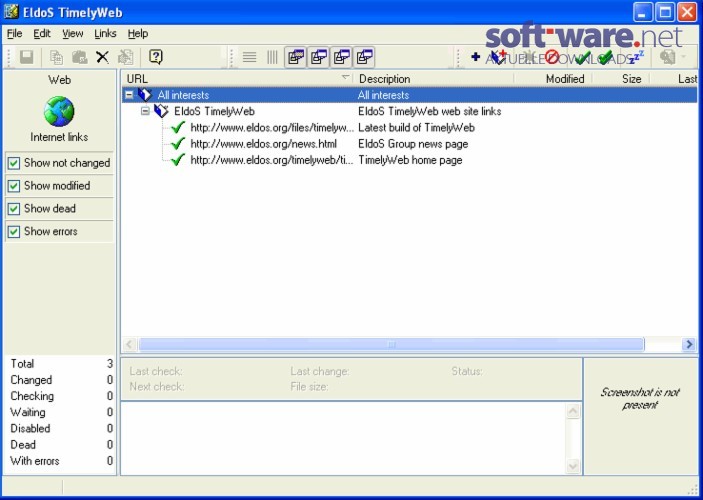Click the add folder icon with red plus
703x500 pixels.
click(498, 57)
